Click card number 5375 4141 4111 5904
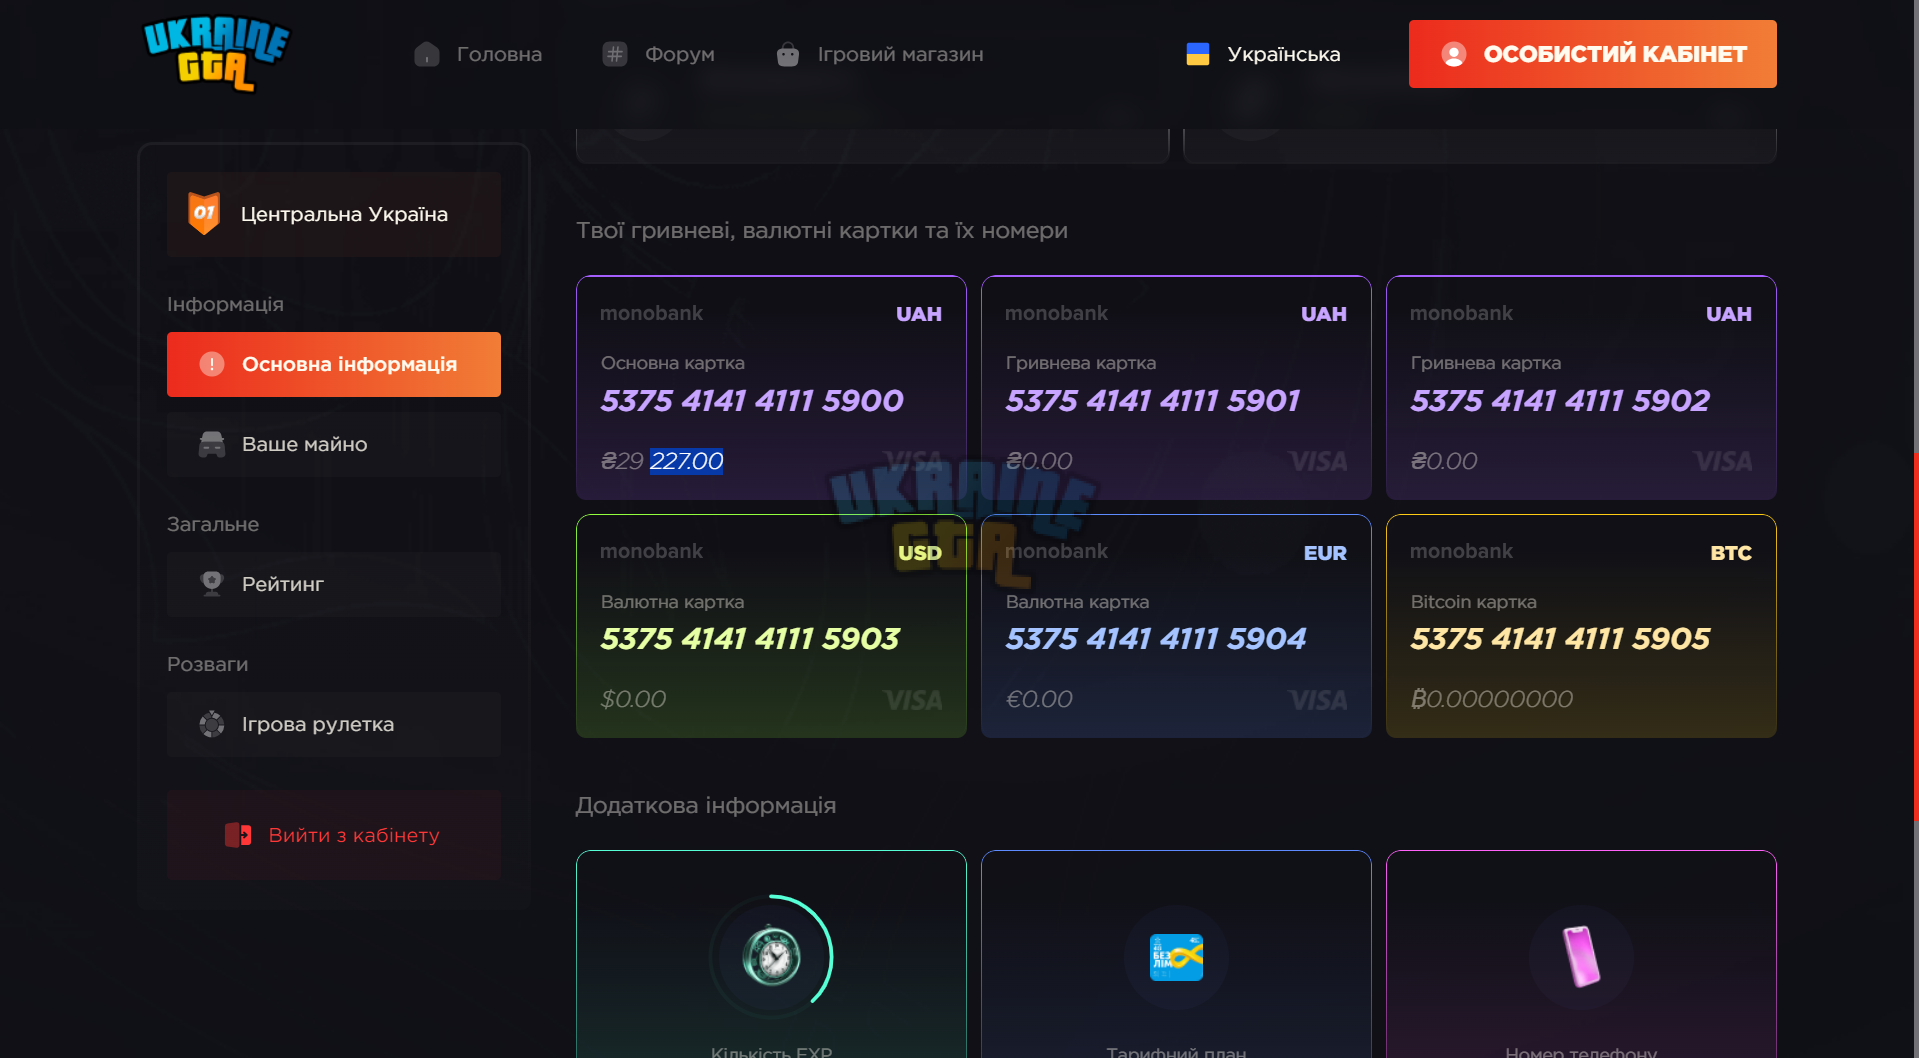Image resolution: width=1919 pixels, height=1058 pixels. tap(1156, 639)
